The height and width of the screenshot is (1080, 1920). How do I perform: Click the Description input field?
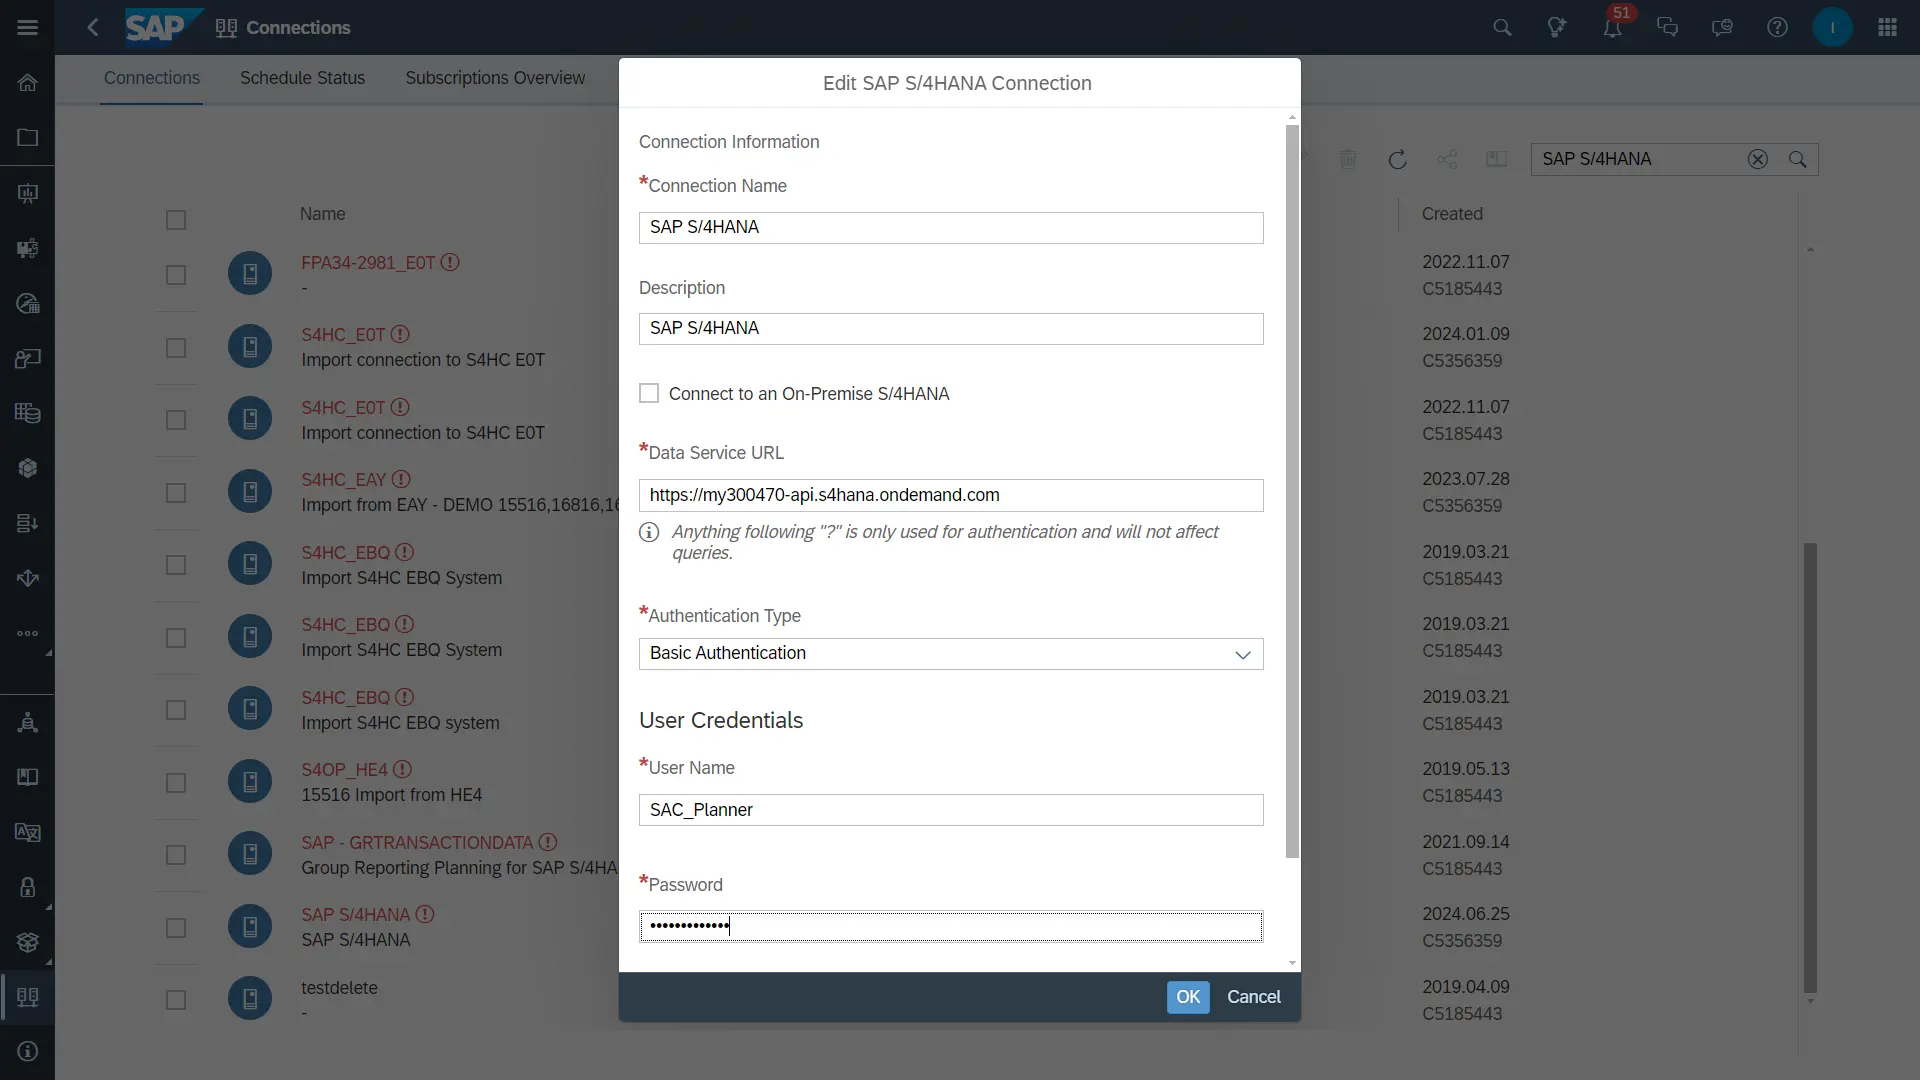point(951,329)
